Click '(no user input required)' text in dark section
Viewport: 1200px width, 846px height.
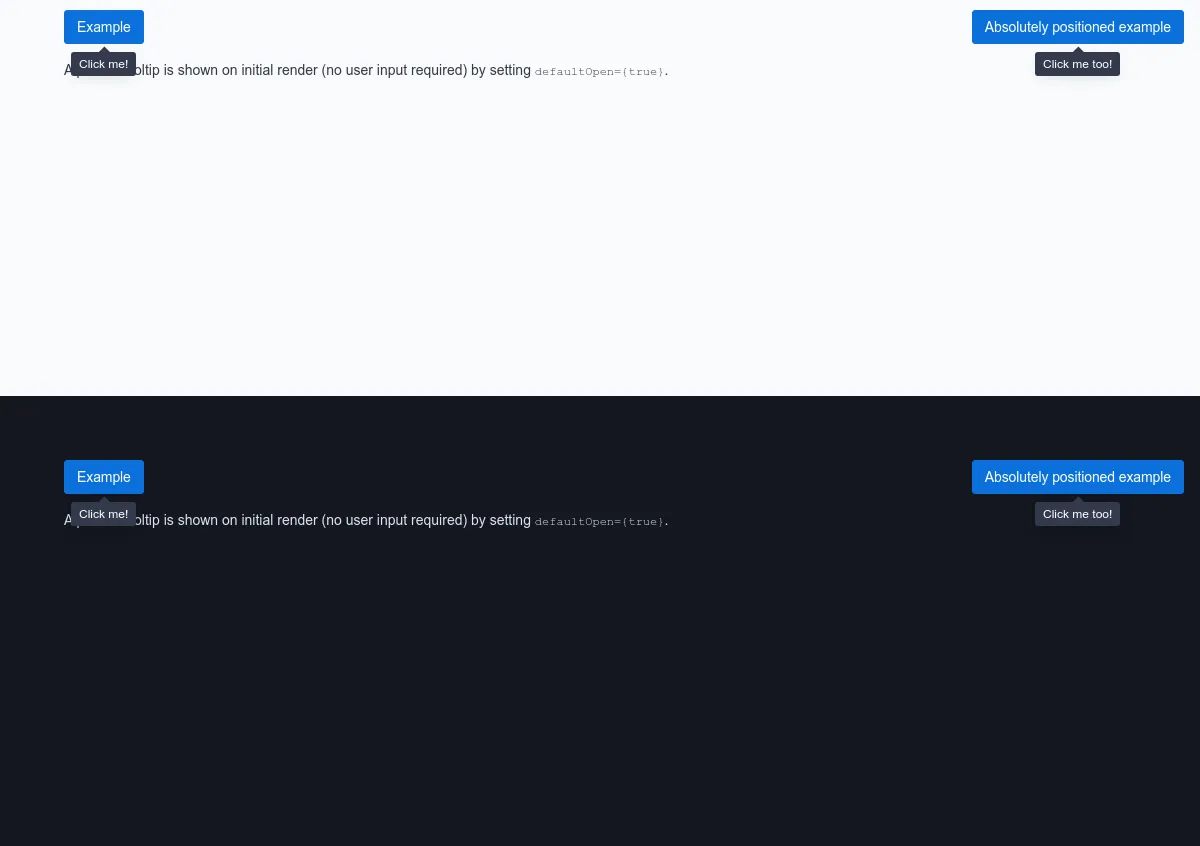[394, 521]
